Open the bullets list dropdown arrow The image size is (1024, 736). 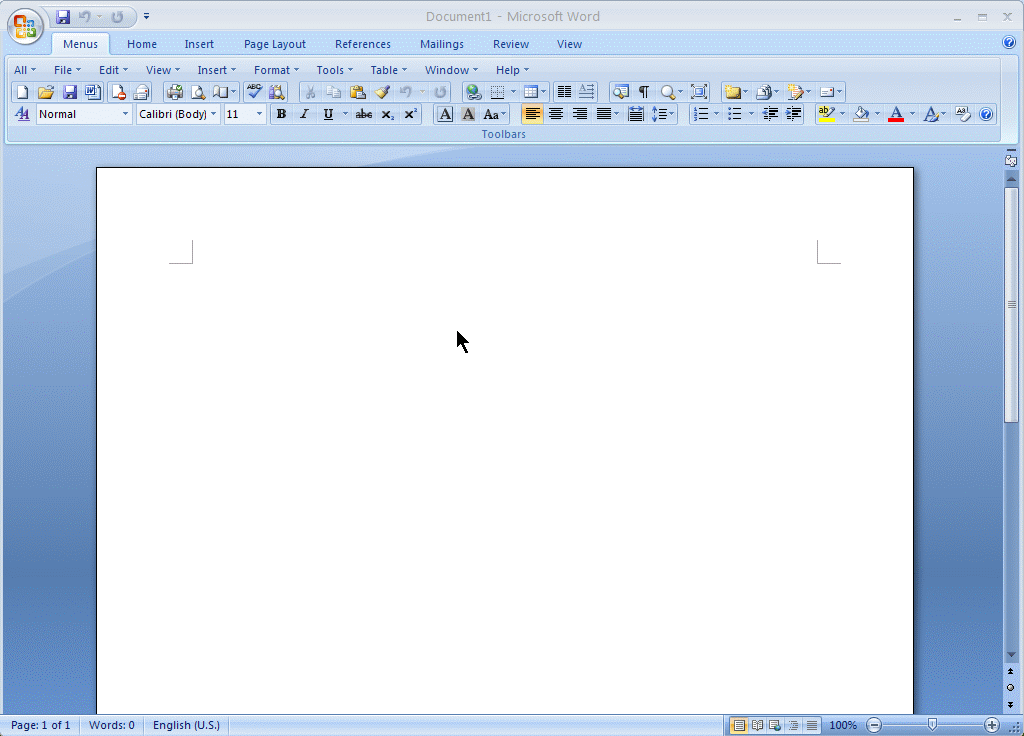tap(751, 114)
